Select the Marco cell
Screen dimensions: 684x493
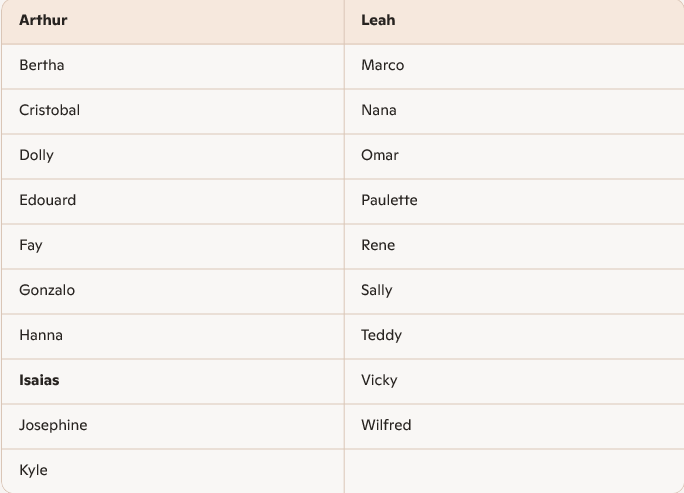pos(383,65)
